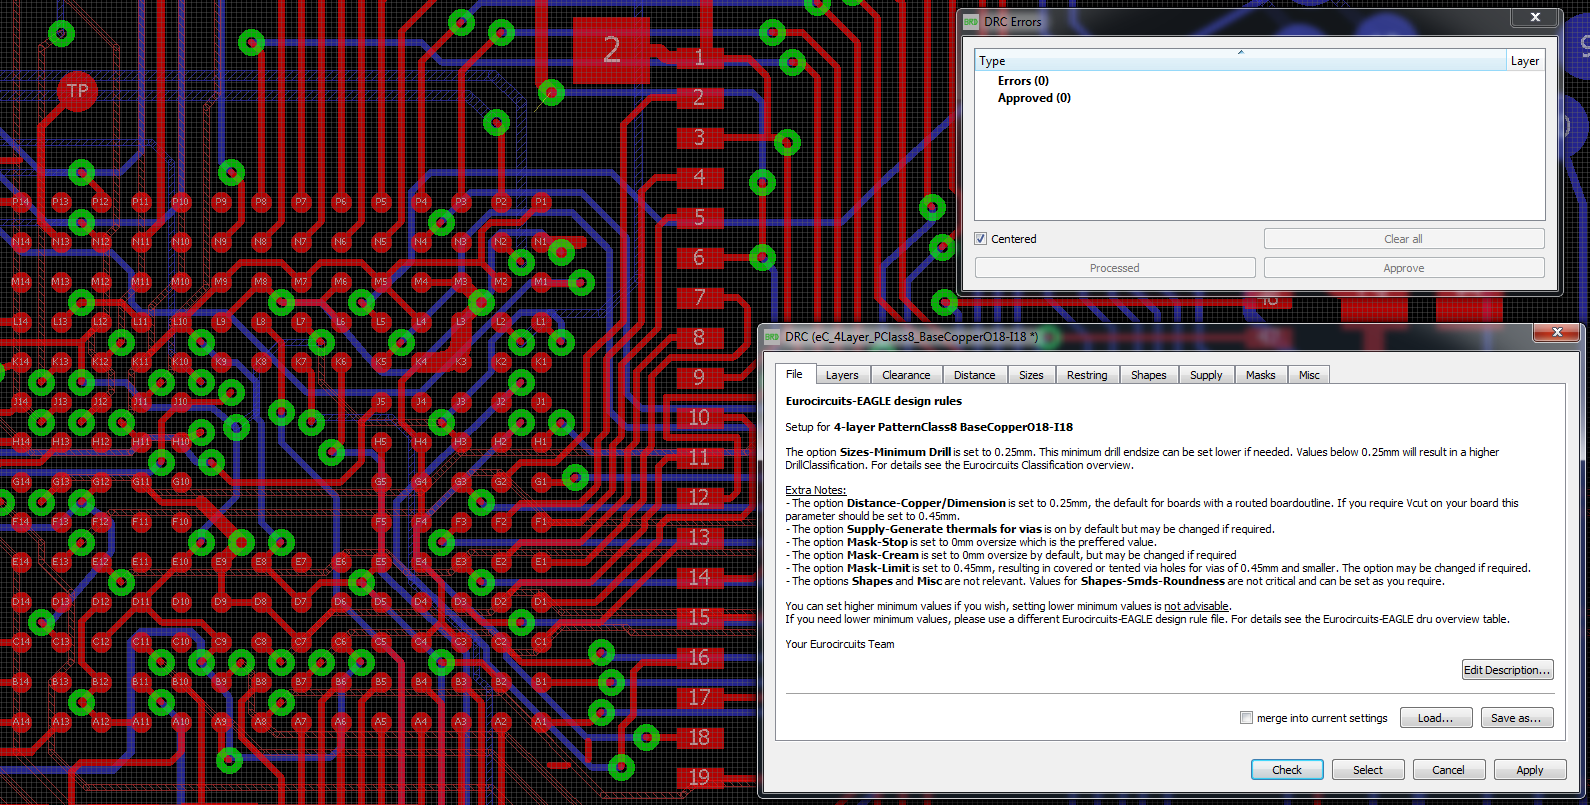Go to the Masks tab

click(1260, 375)
